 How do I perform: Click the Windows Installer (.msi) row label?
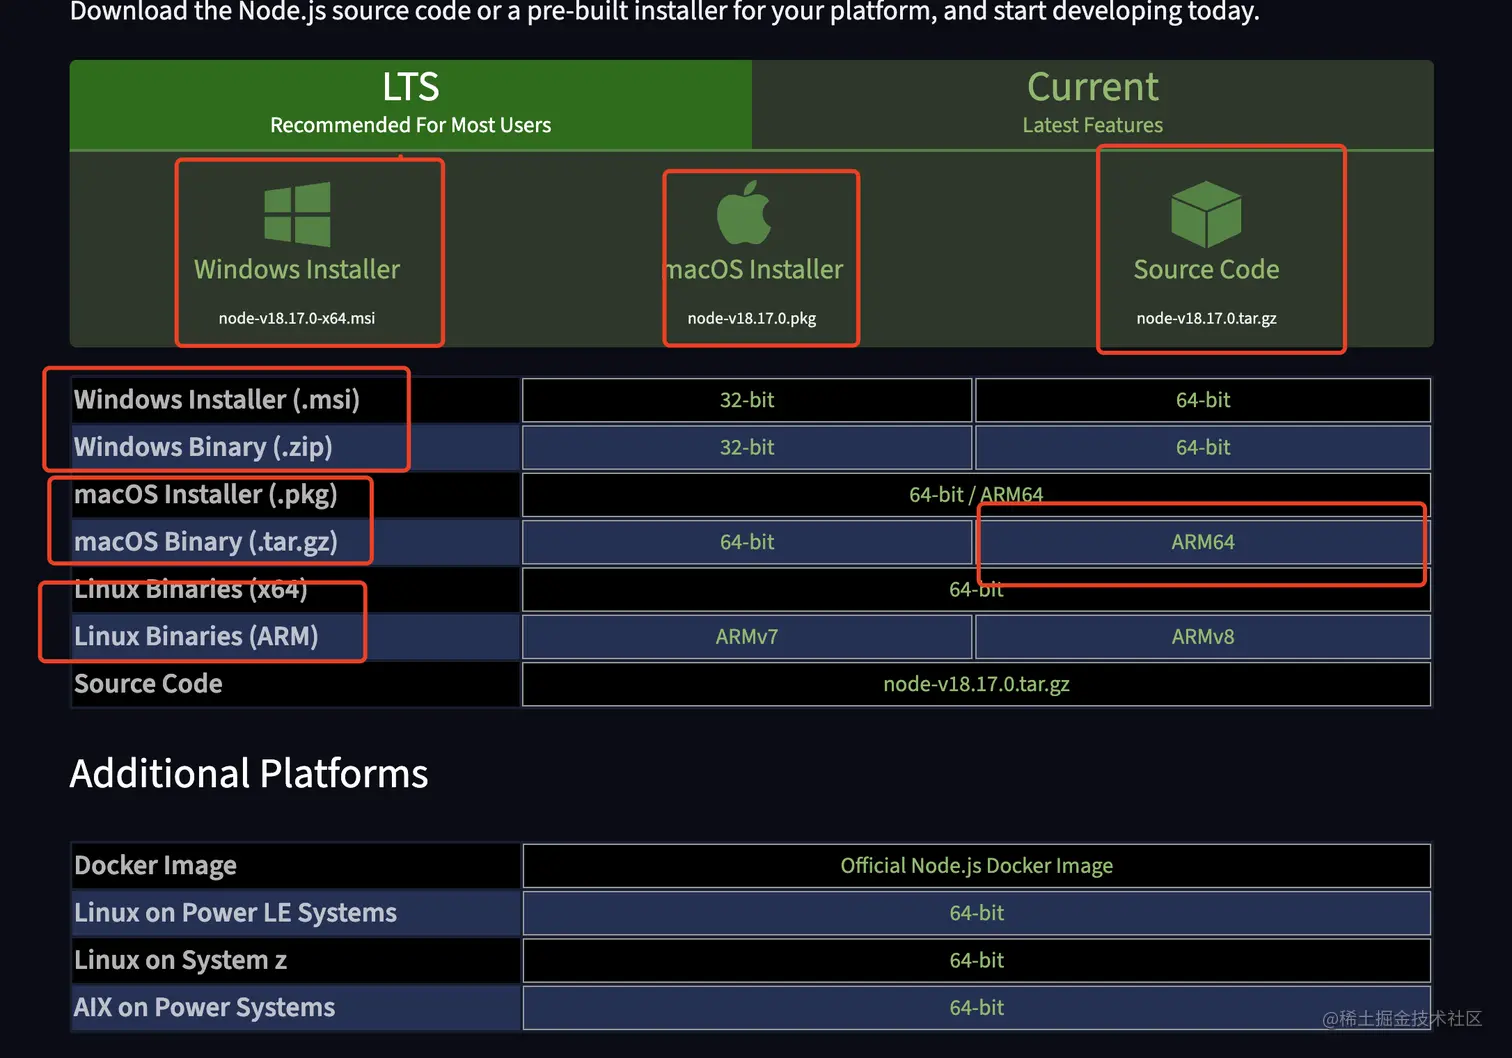tap(217, 400)
